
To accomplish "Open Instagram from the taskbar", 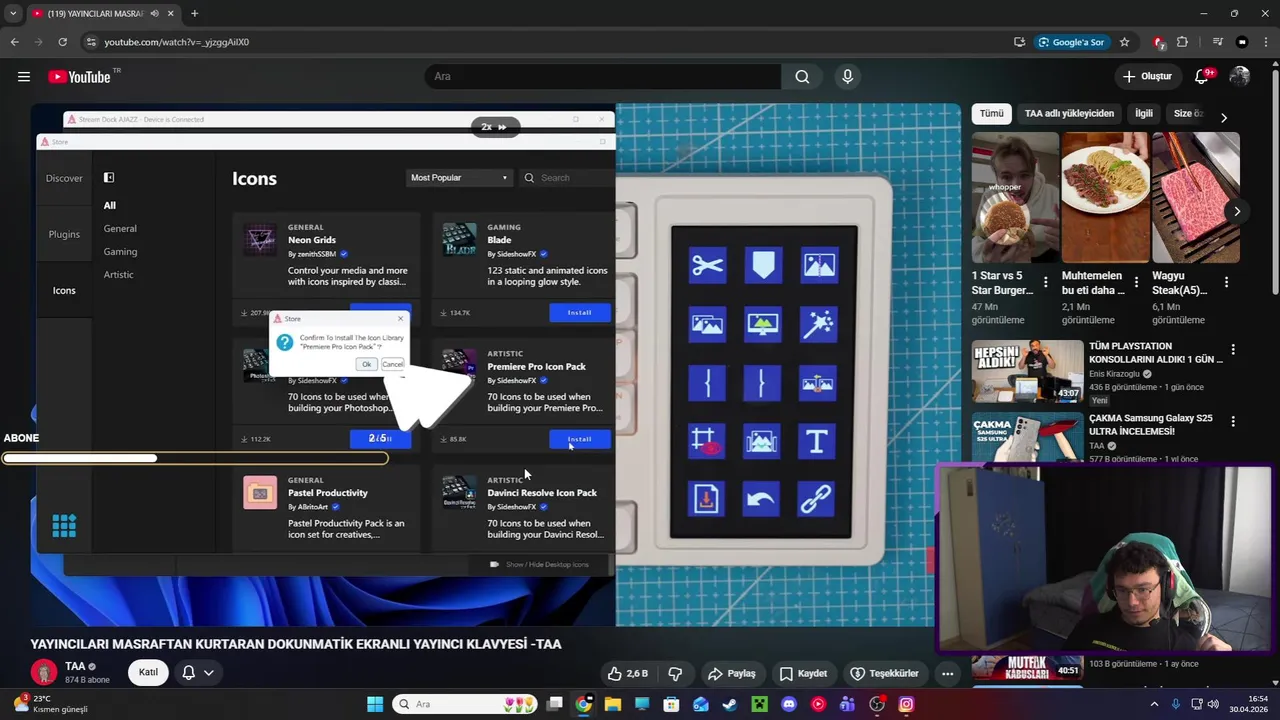I will (x=906, y=704).
